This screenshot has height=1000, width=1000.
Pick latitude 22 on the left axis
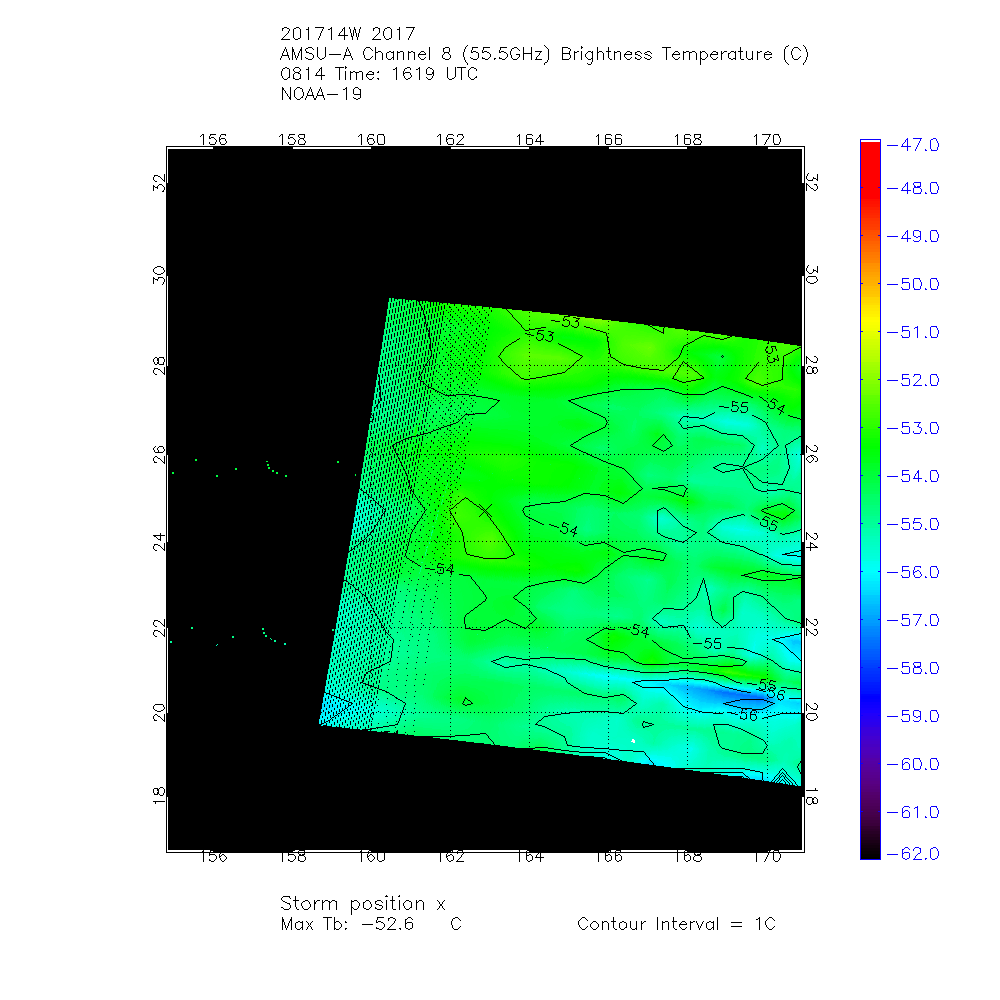coord(159,628)
